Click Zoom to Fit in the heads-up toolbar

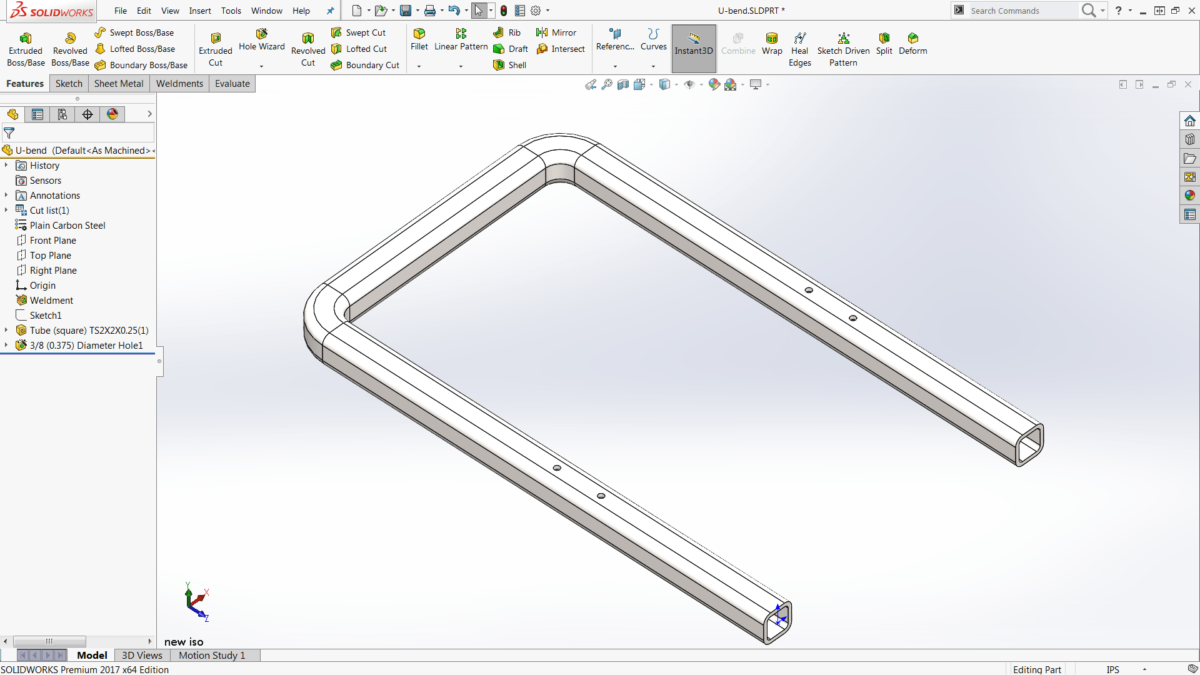pos(607,84)
